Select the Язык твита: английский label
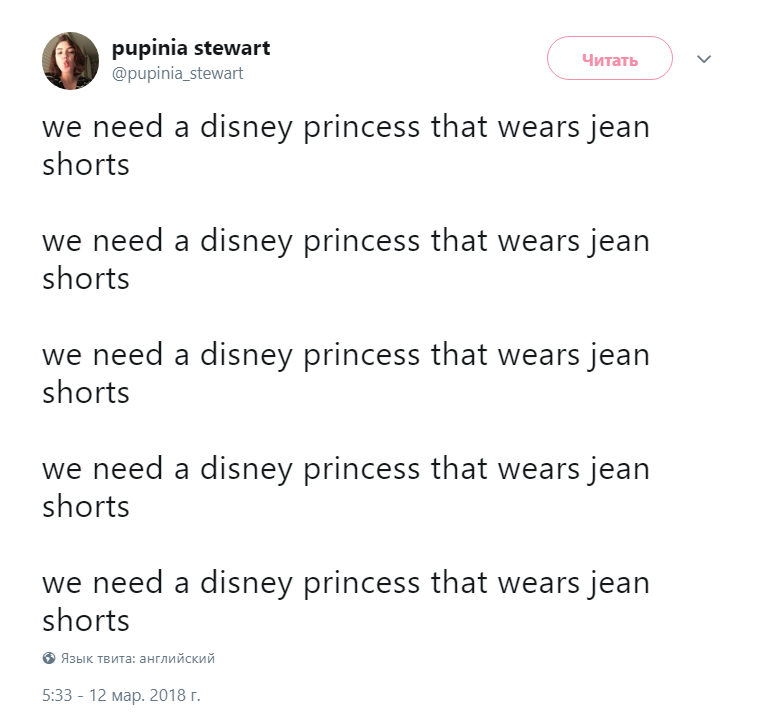The image size is (759, 718). (x=137, y=658)
